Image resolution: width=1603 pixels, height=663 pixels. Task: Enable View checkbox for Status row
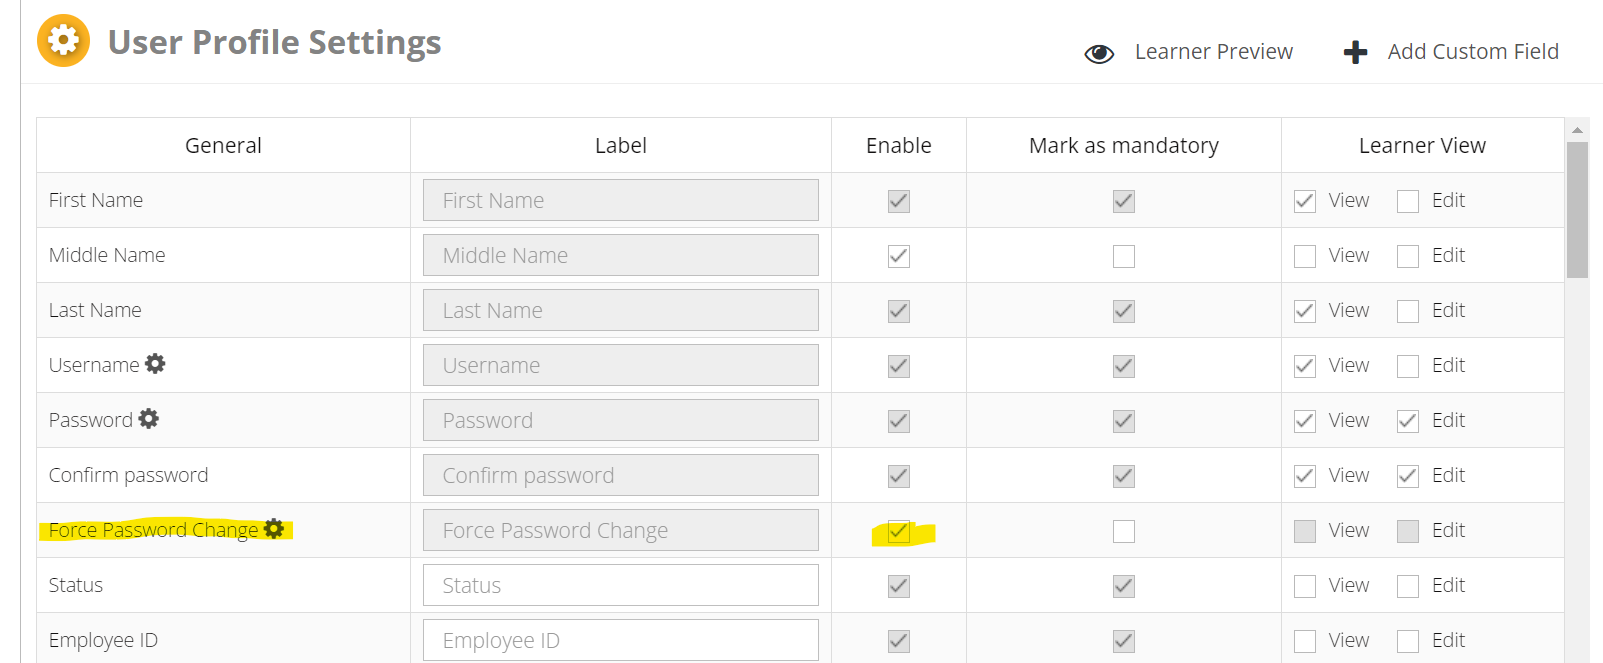coord(1304,585)
